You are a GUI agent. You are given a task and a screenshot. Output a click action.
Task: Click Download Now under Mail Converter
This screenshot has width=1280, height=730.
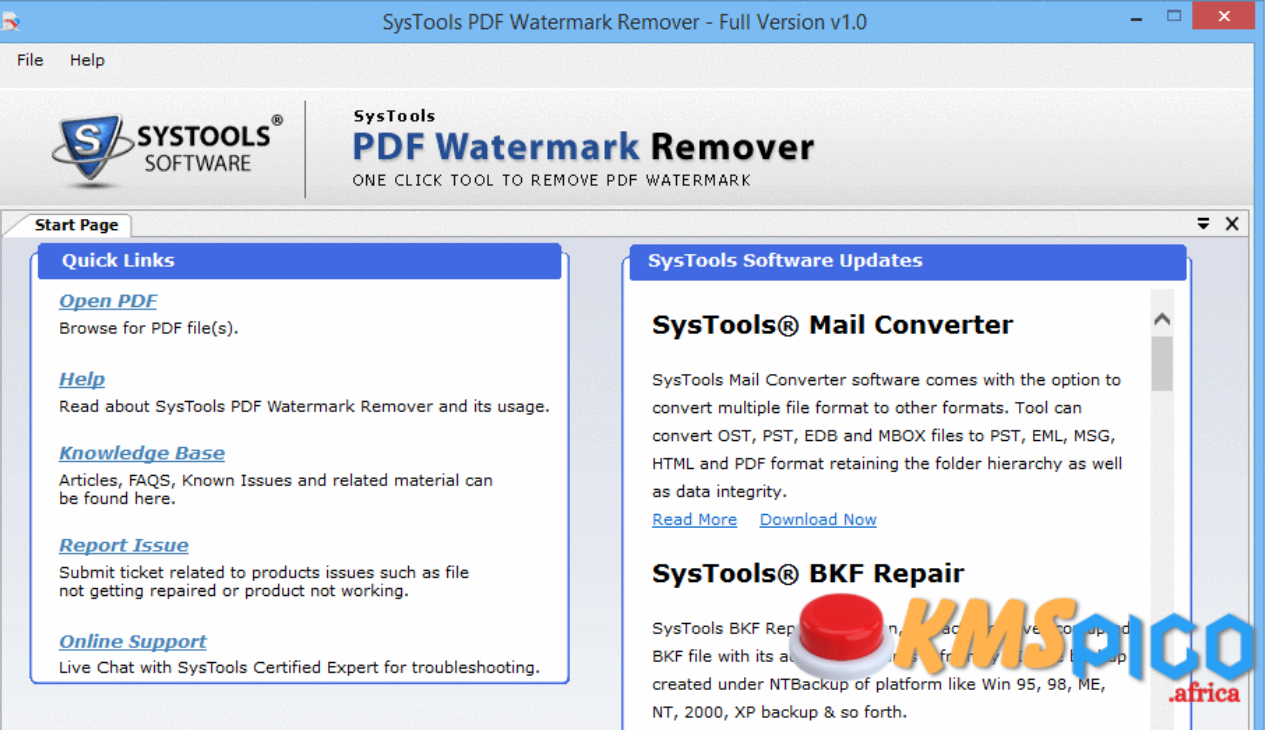pyautogui.click(x=818, y=520)
